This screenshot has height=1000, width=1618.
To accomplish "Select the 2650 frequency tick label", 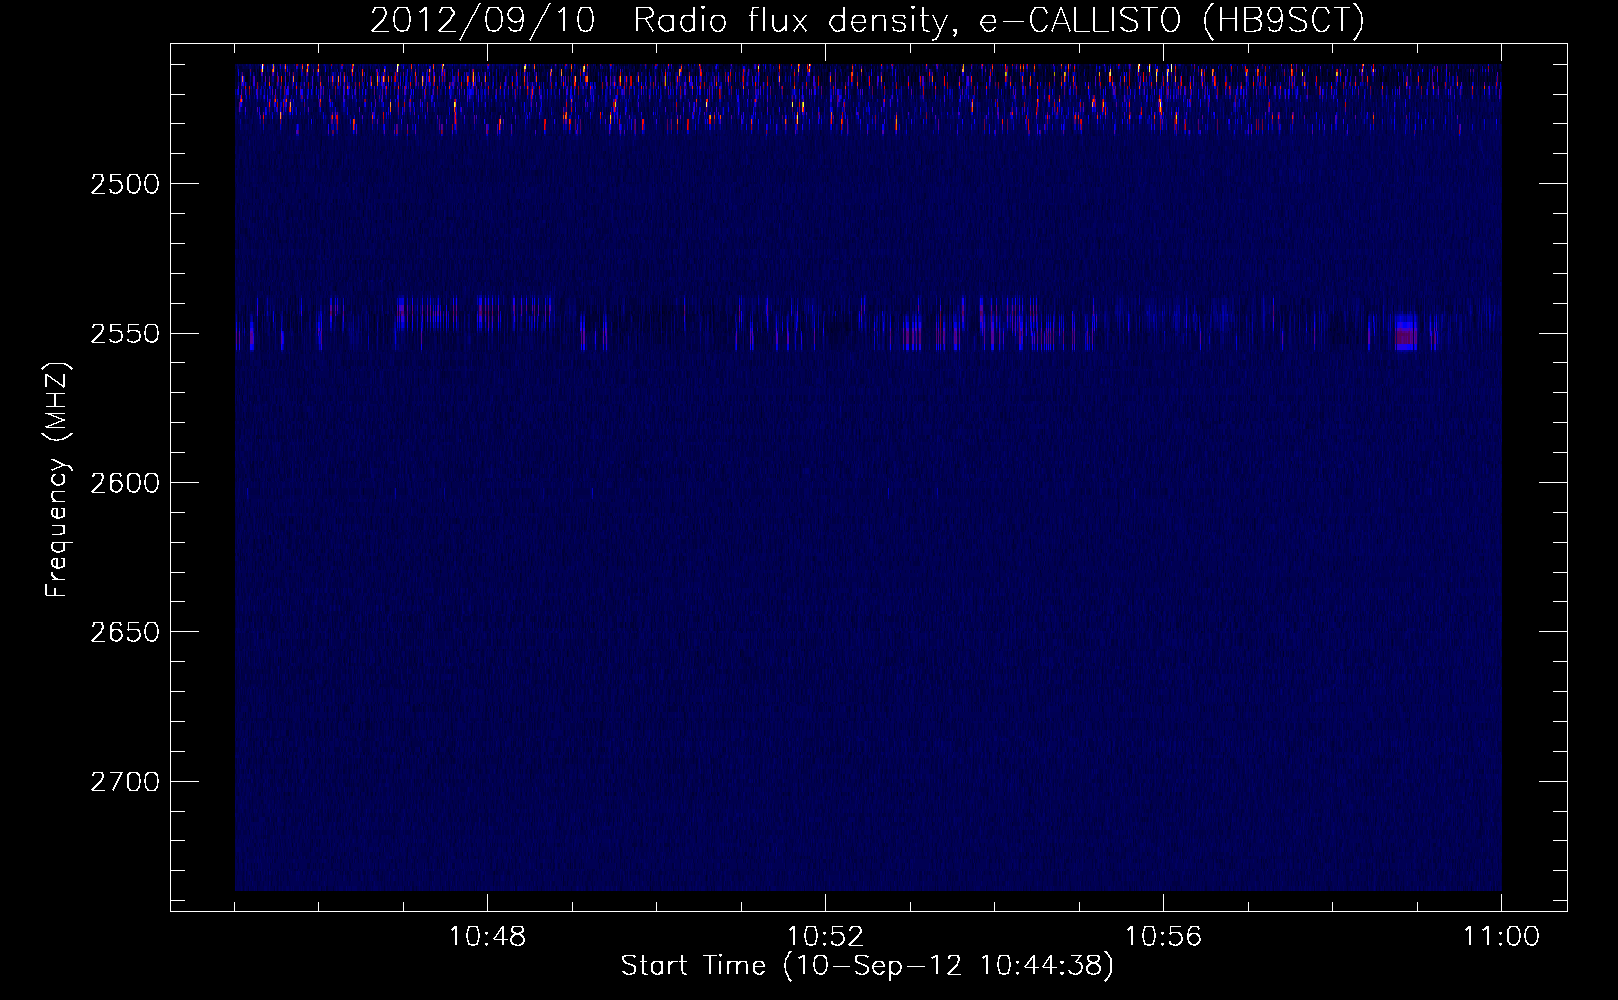I will [125, 632].
